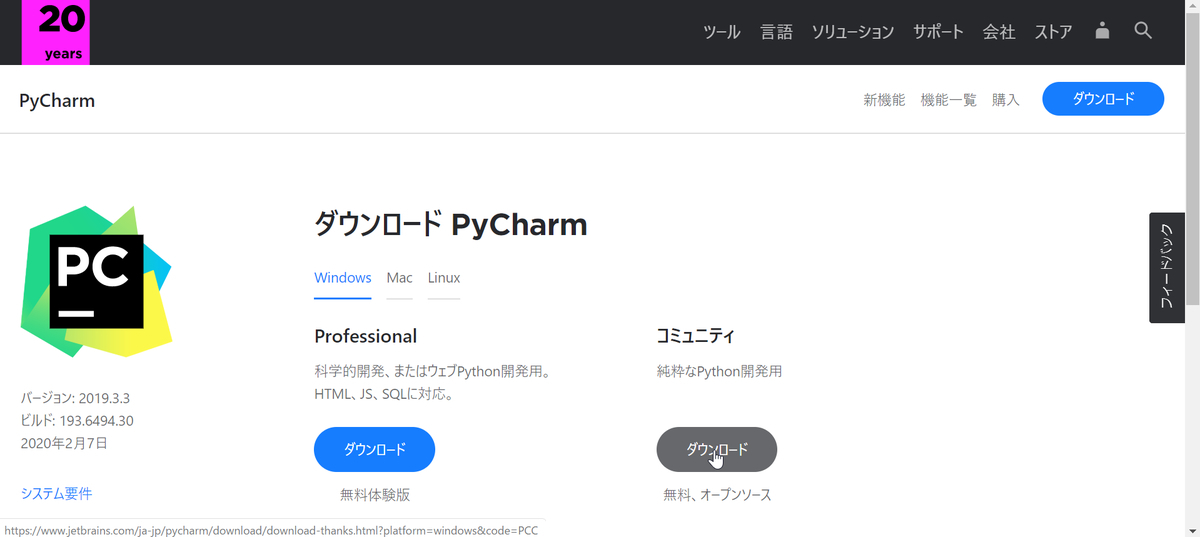Click the header ダウンロード button
This screenshot has height=537, width=1200.
(1103, 99)
